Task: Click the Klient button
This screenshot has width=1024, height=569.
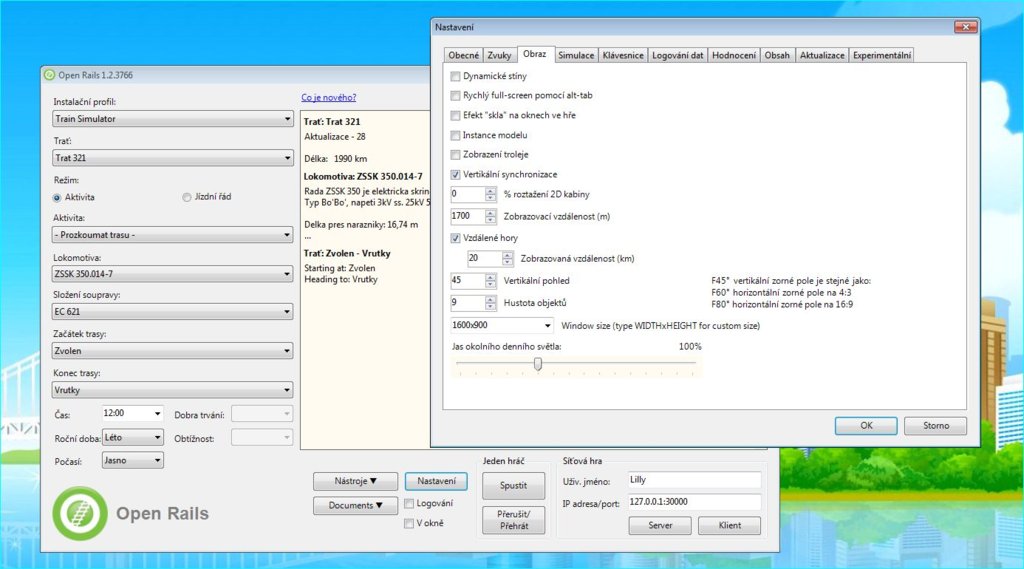Action: point(729,526)
